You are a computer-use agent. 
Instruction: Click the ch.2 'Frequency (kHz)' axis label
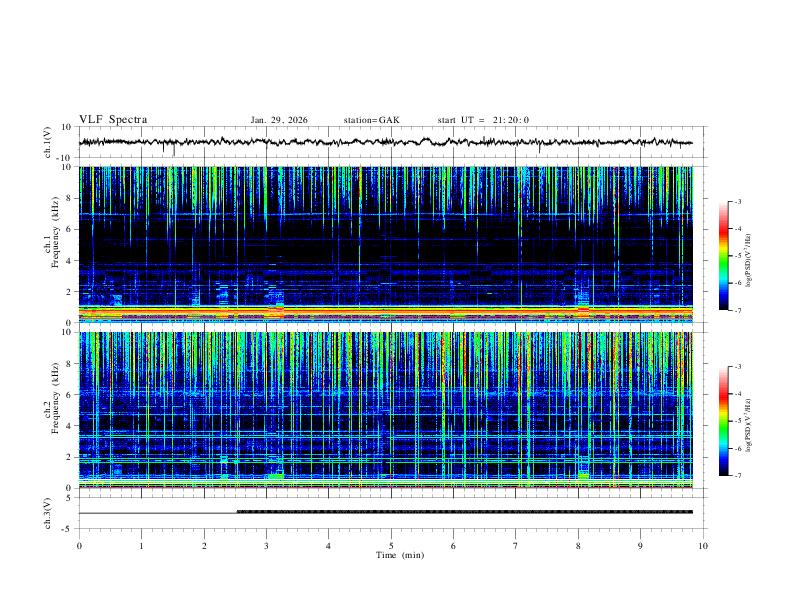click(x=55, y=398)
